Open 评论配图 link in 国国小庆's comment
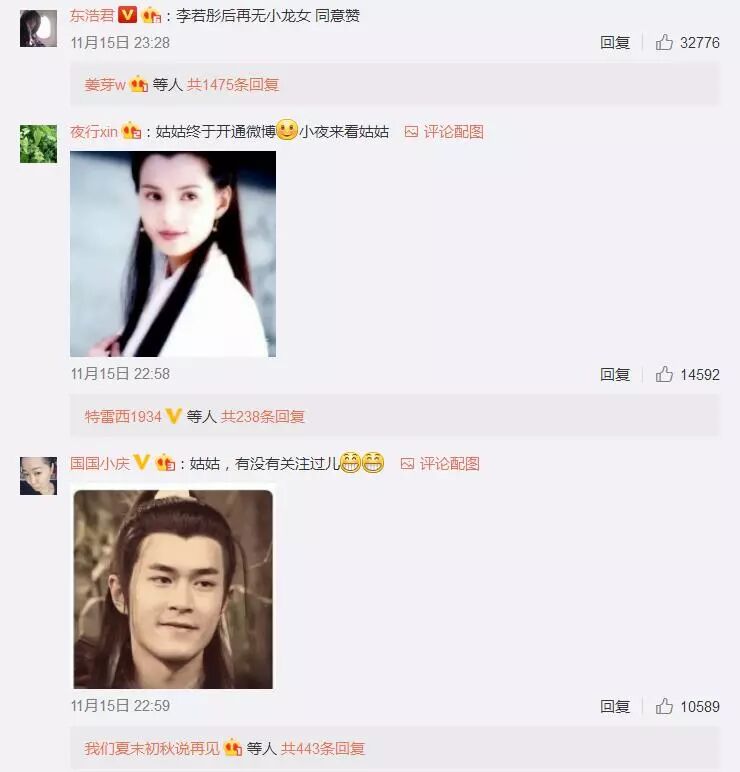 click(440, 463)
